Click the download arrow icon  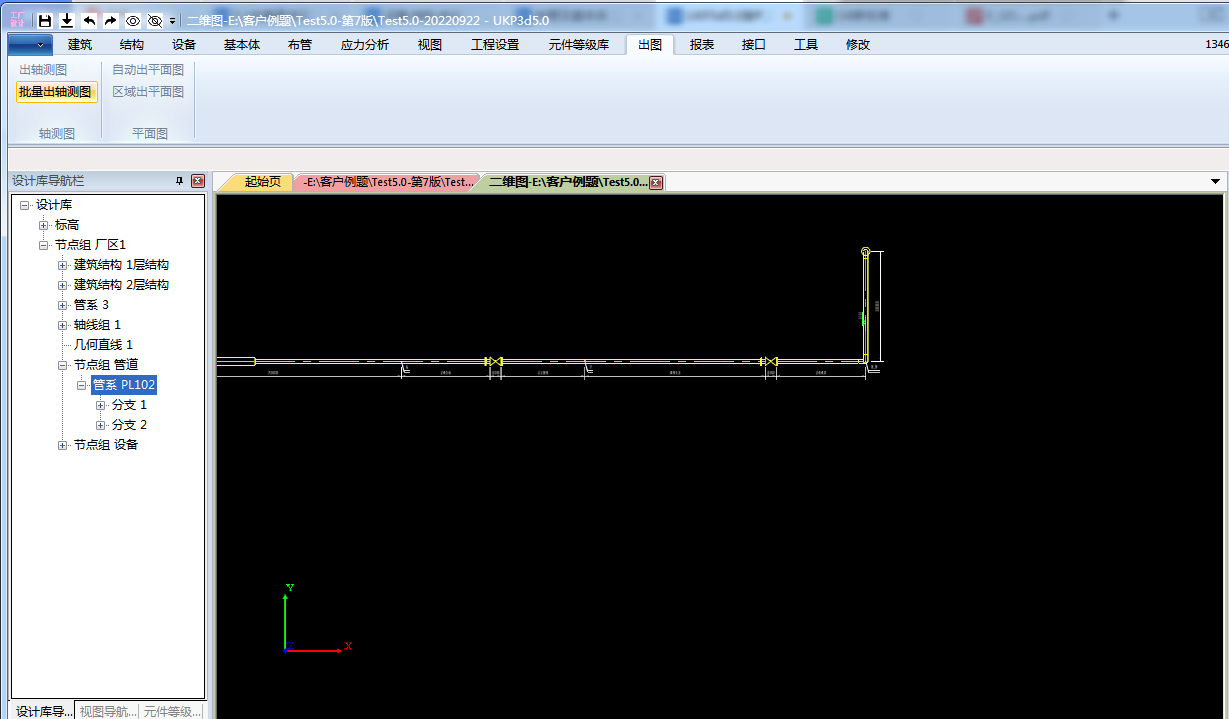(67, 20)
